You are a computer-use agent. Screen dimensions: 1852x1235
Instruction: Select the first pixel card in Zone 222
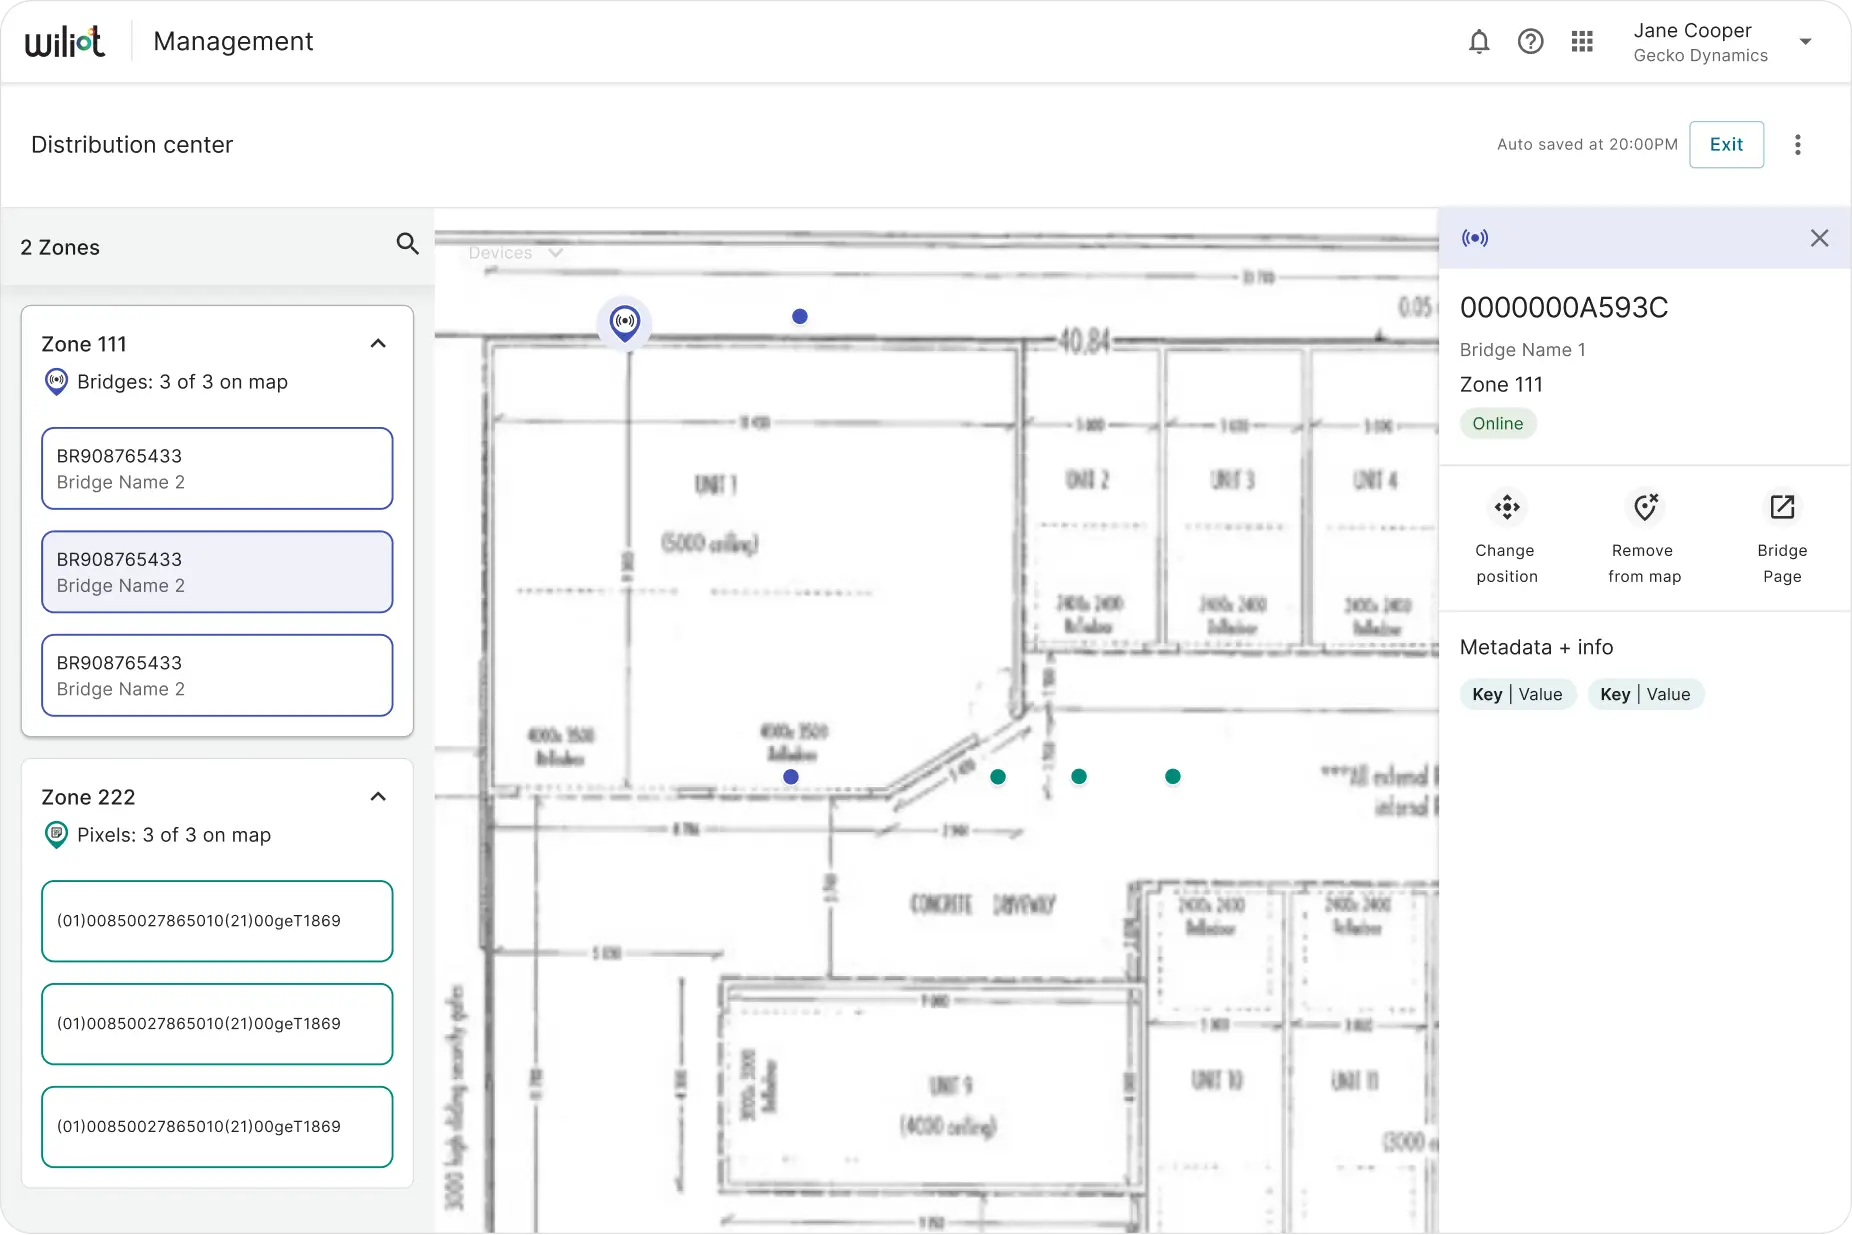(x=217, y=921)
